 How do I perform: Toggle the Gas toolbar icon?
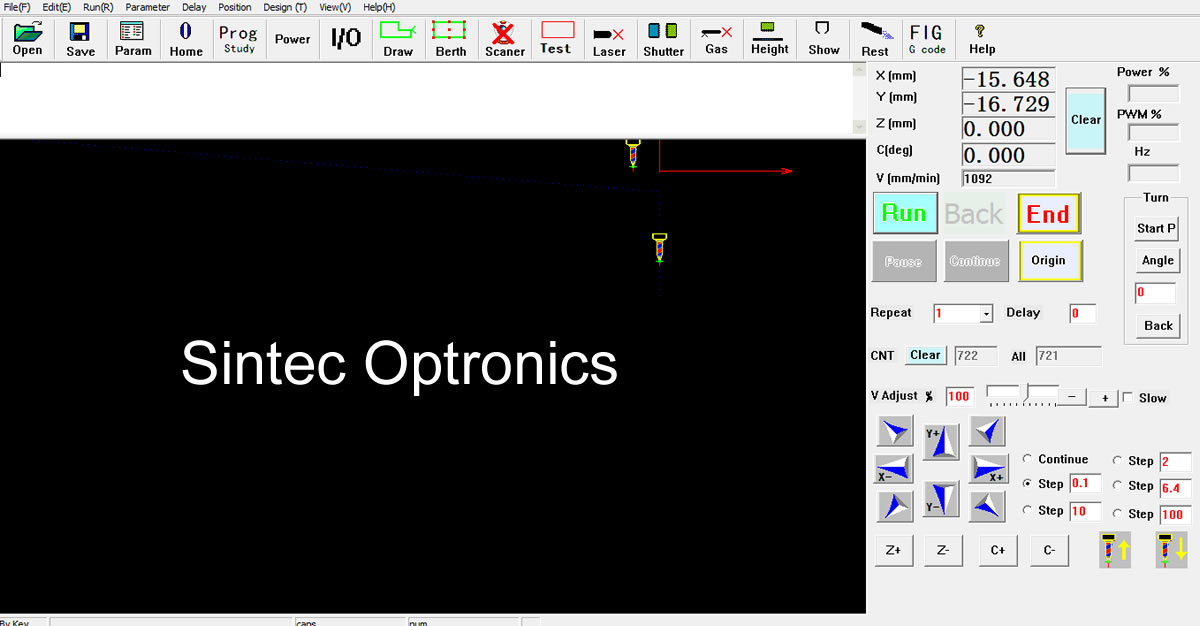point(717,39)
